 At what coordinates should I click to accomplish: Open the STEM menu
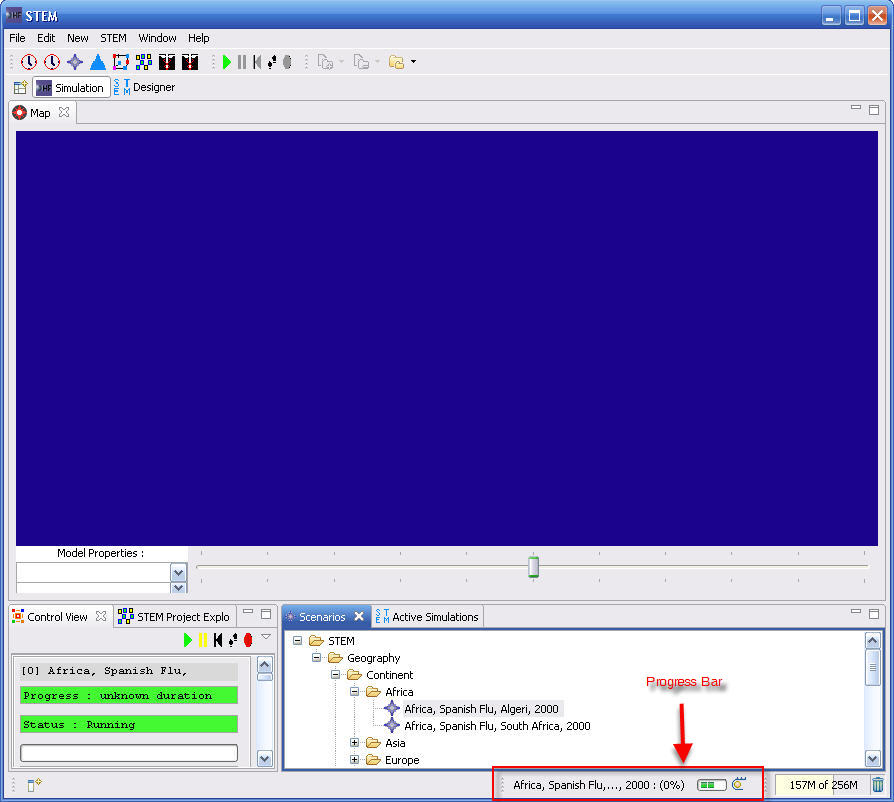[113, 38]
